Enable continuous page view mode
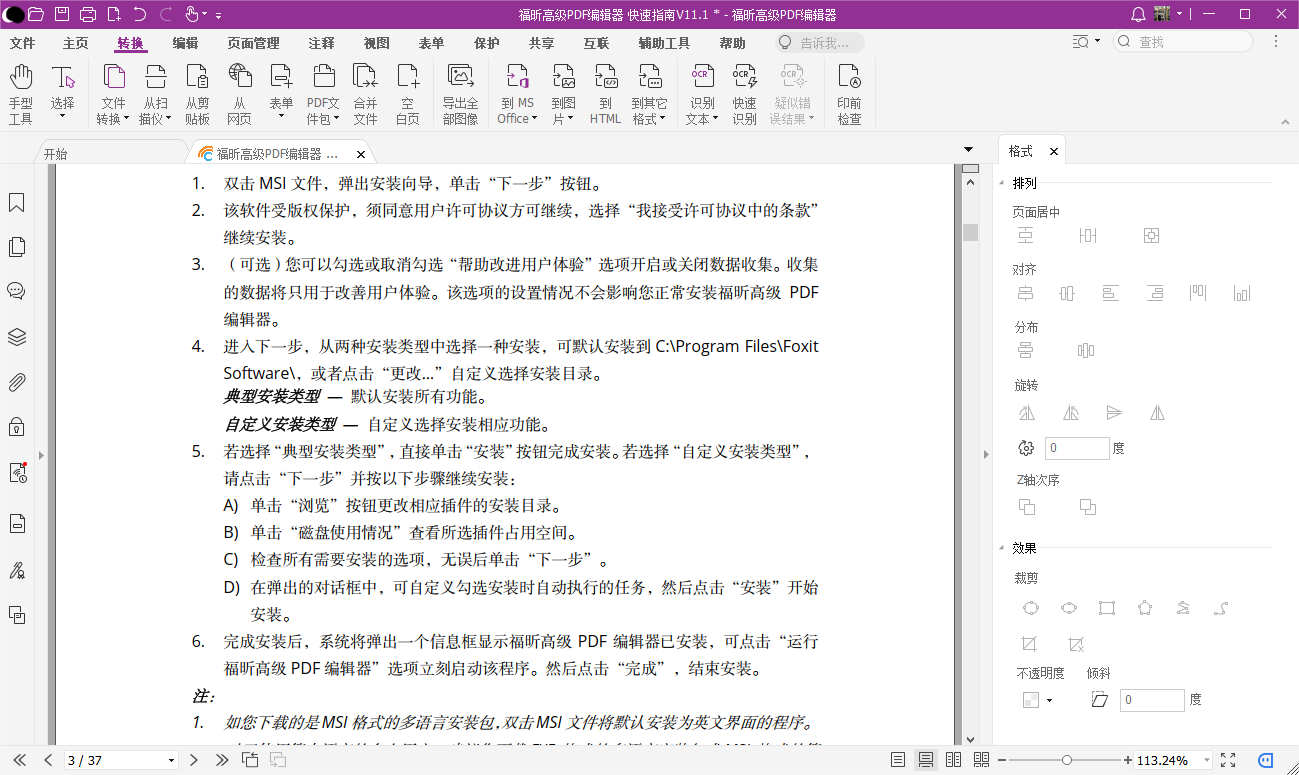The image size is (1299, 775). coord(926,760)
